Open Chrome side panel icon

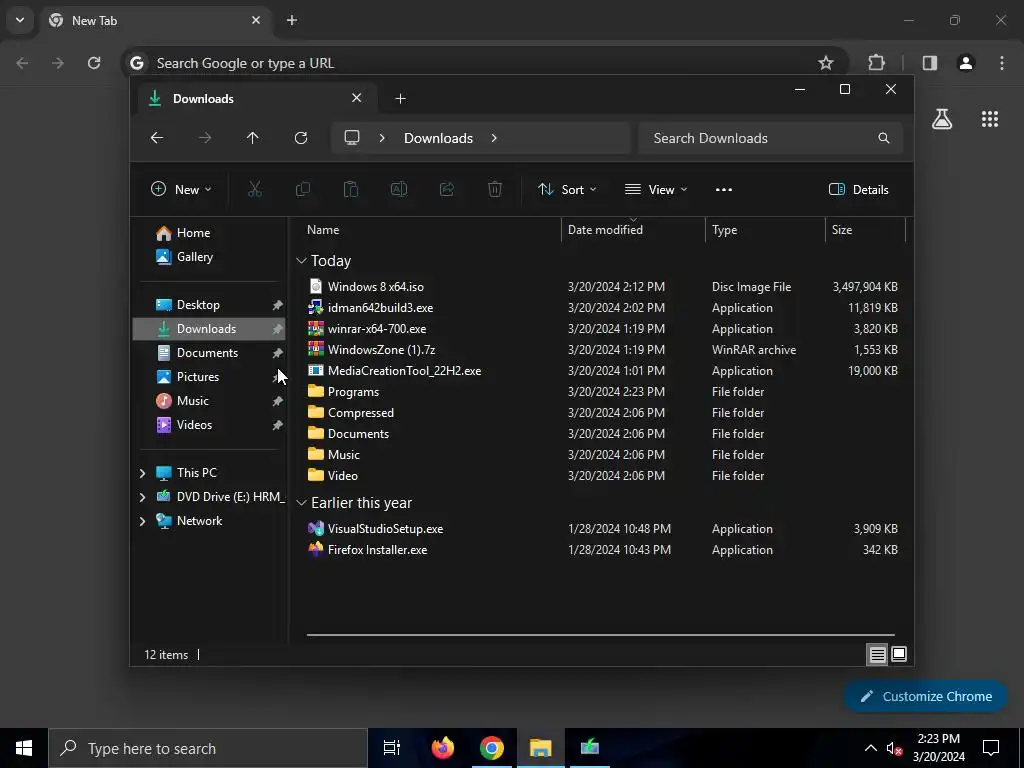930,63
